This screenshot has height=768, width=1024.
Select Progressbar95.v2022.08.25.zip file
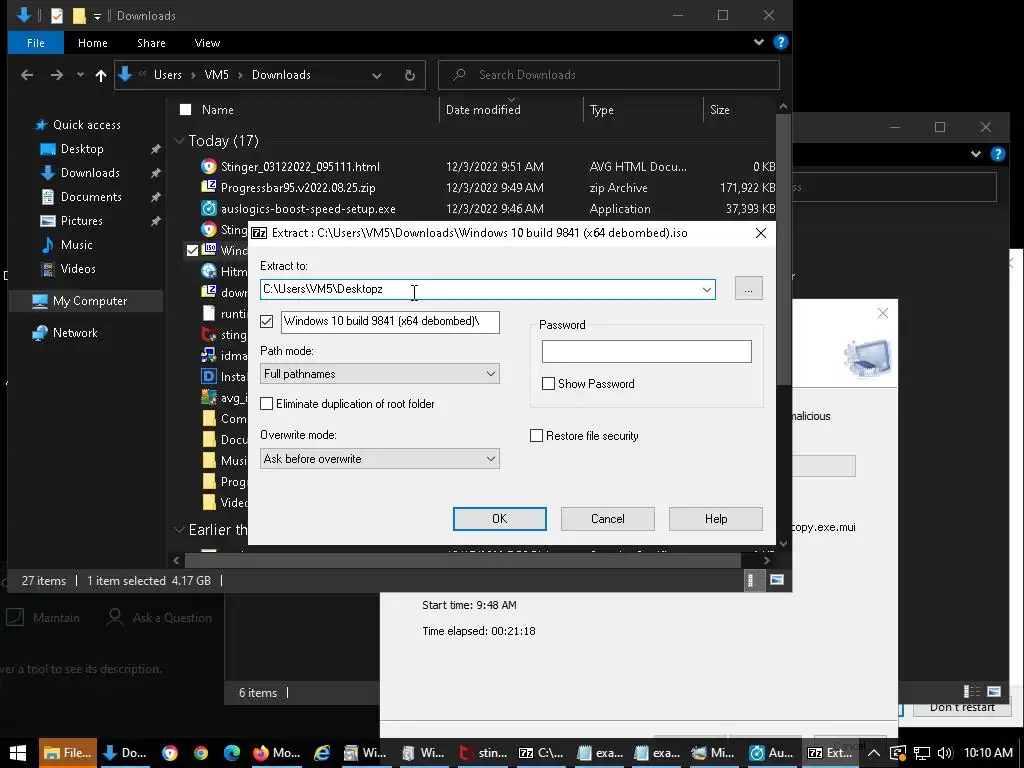point(298,188)
